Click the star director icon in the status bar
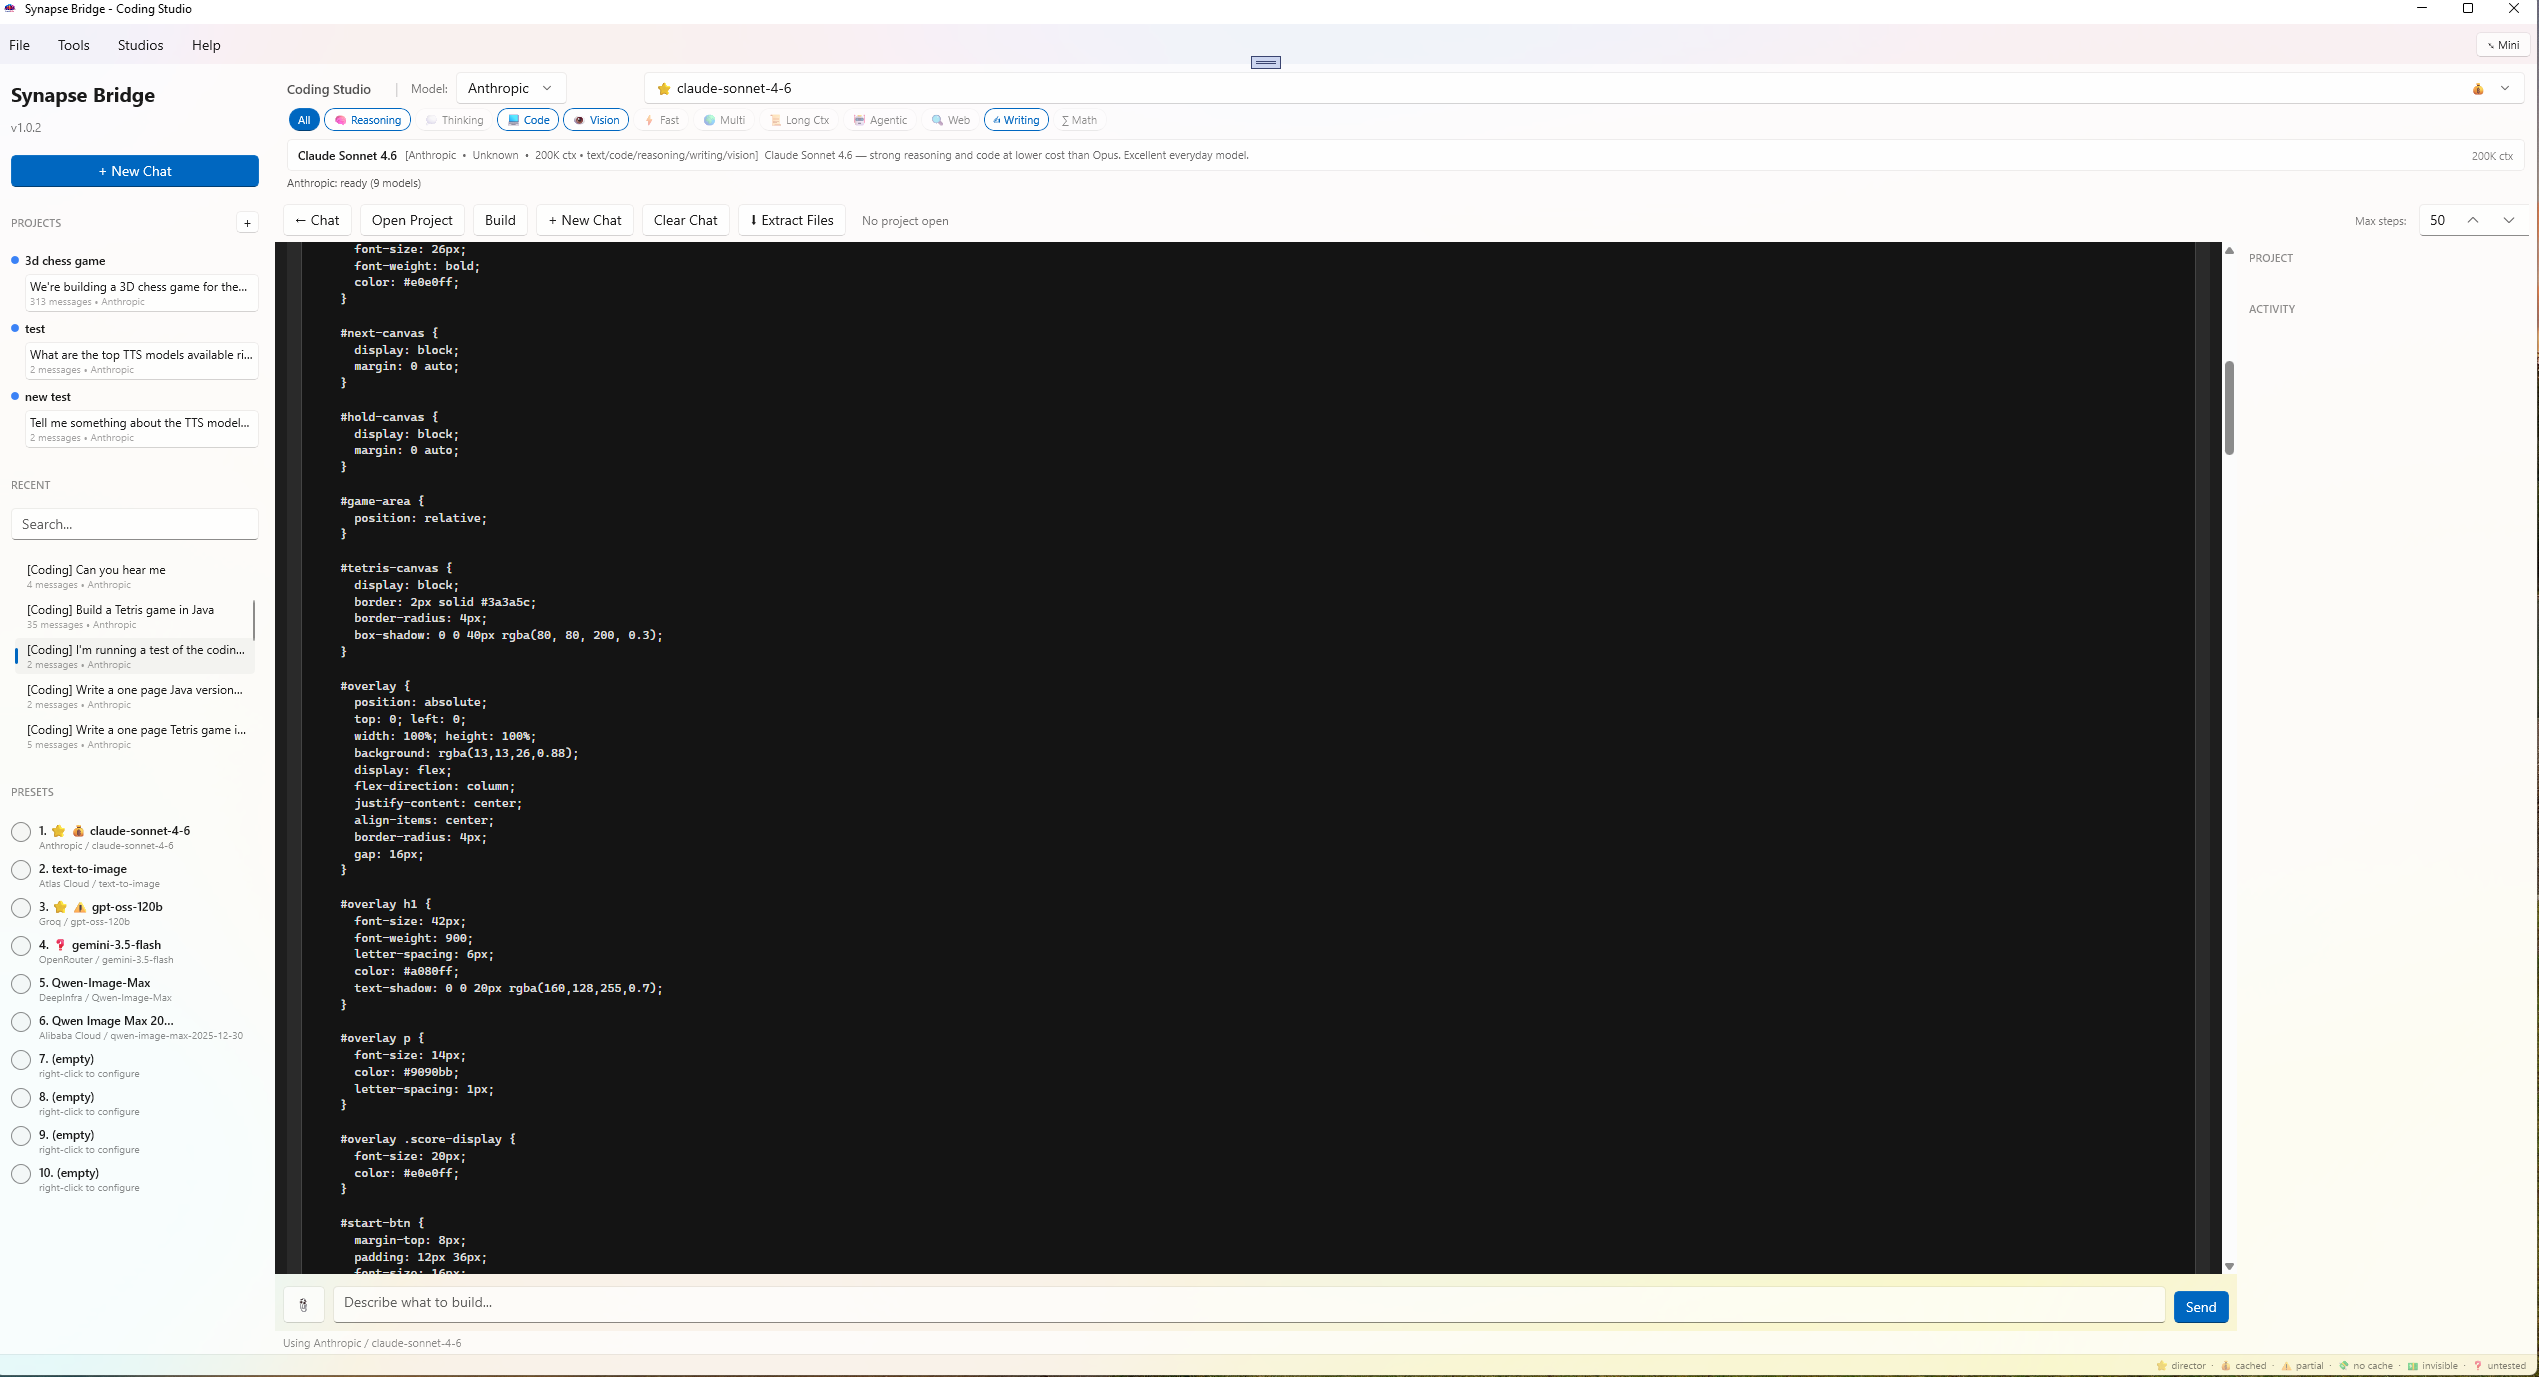Image resolution: width=2539 pixels, height=1377 pixels. click(2161, 1366)
